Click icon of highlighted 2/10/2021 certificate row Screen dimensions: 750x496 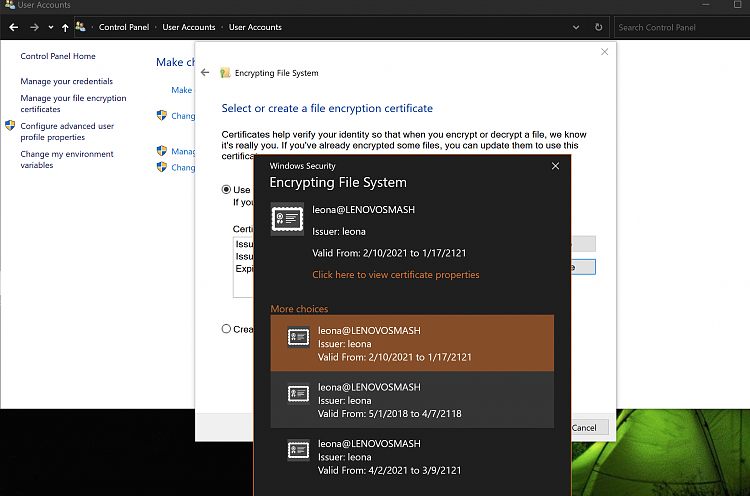pos(298,337)
